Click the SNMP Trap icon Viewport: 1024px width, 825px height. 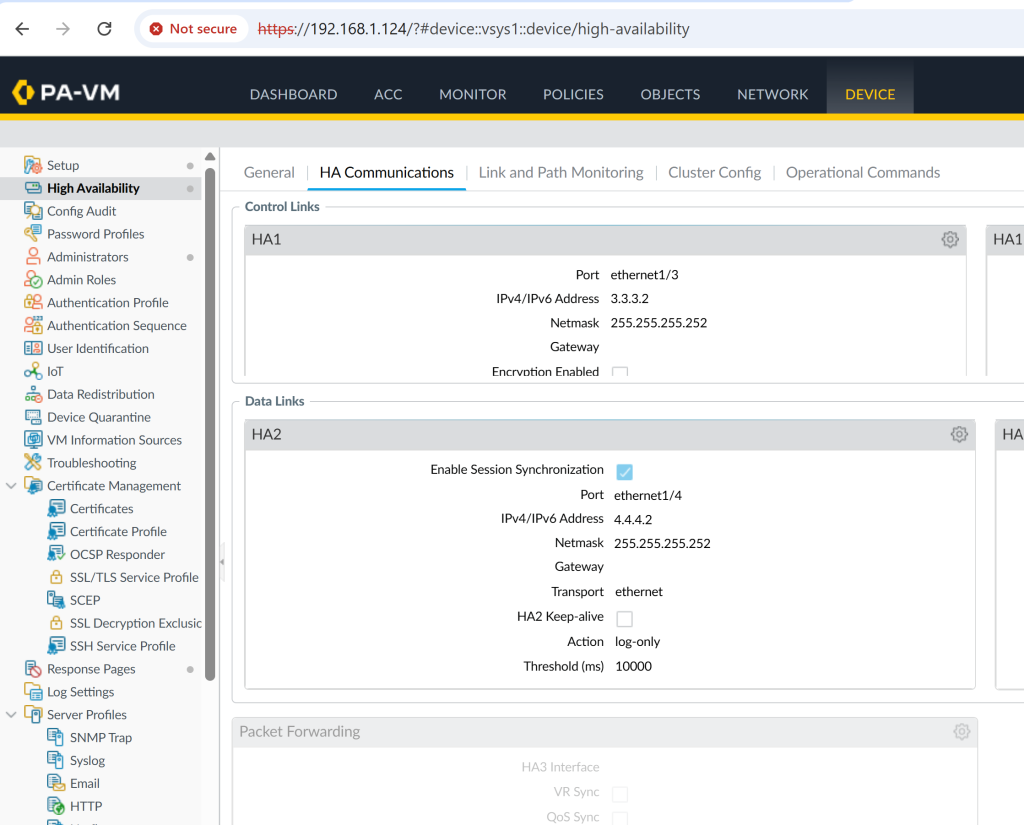(56, 737)
